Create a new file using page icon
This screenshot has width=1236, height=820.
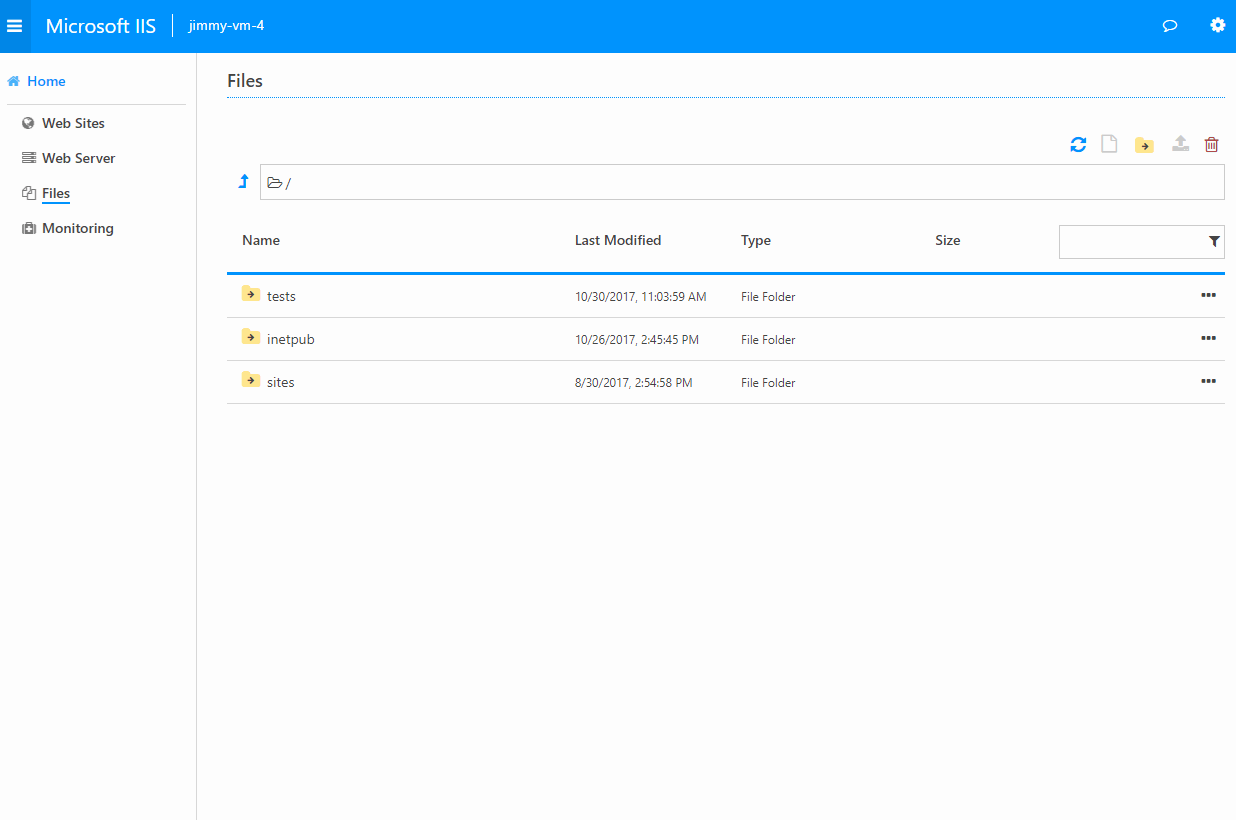(1109, 144)
